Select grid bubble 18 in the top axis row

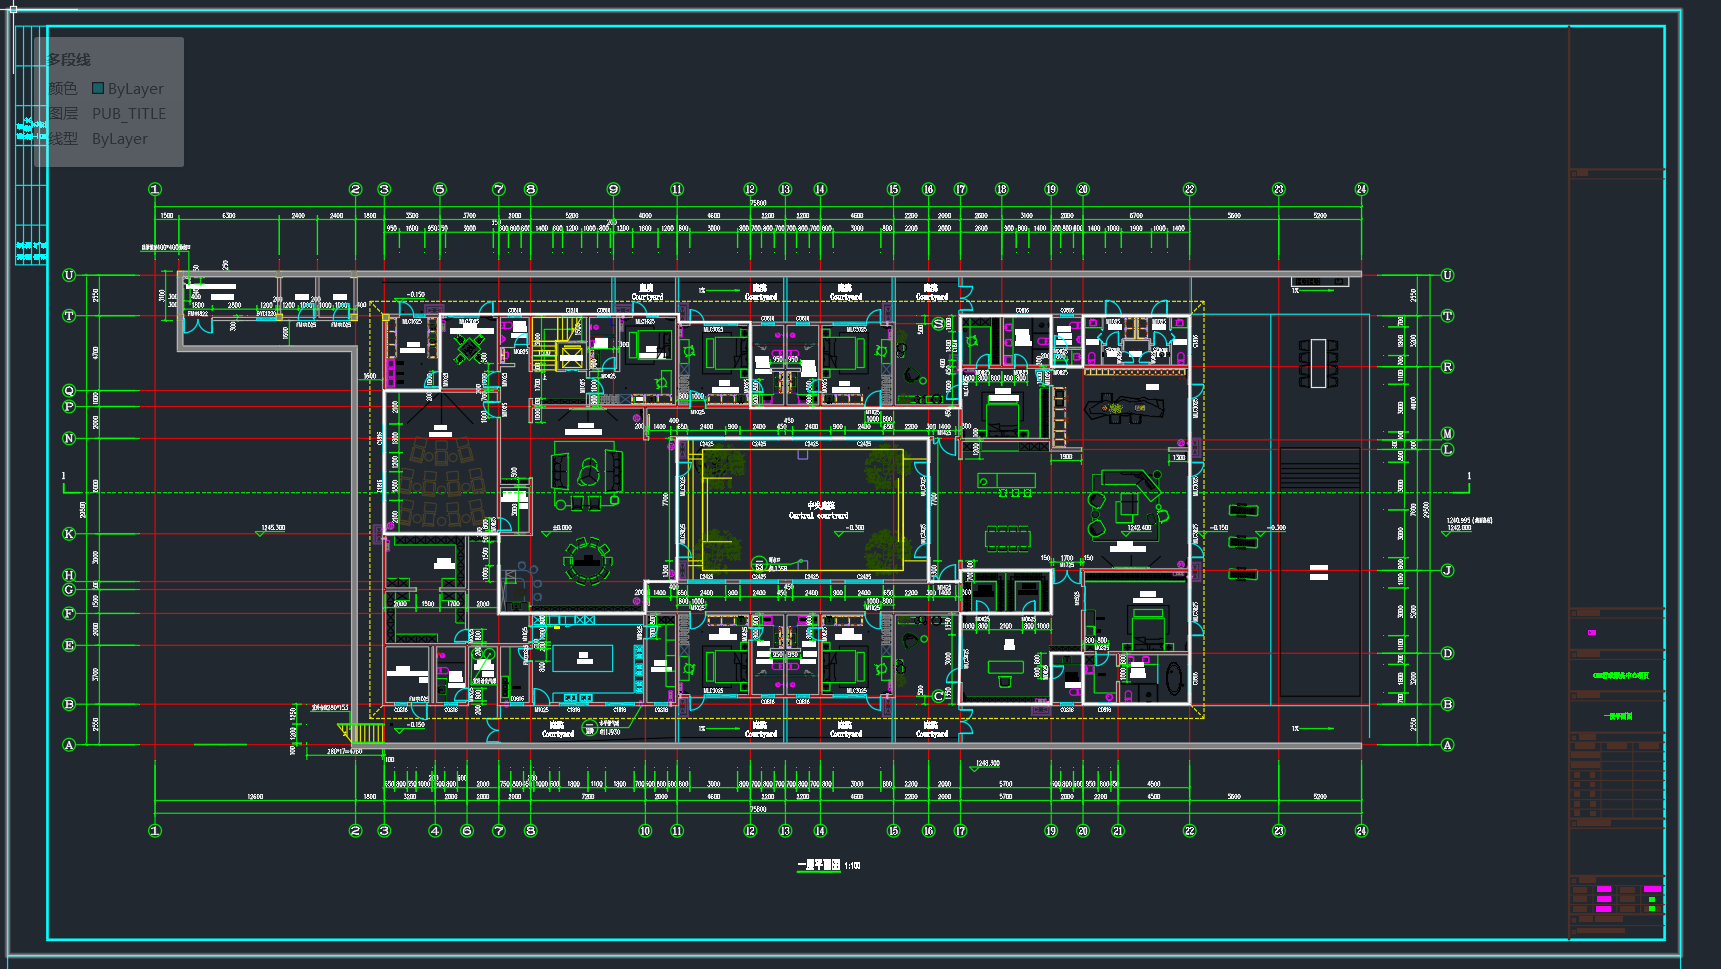coord(1002,189)
